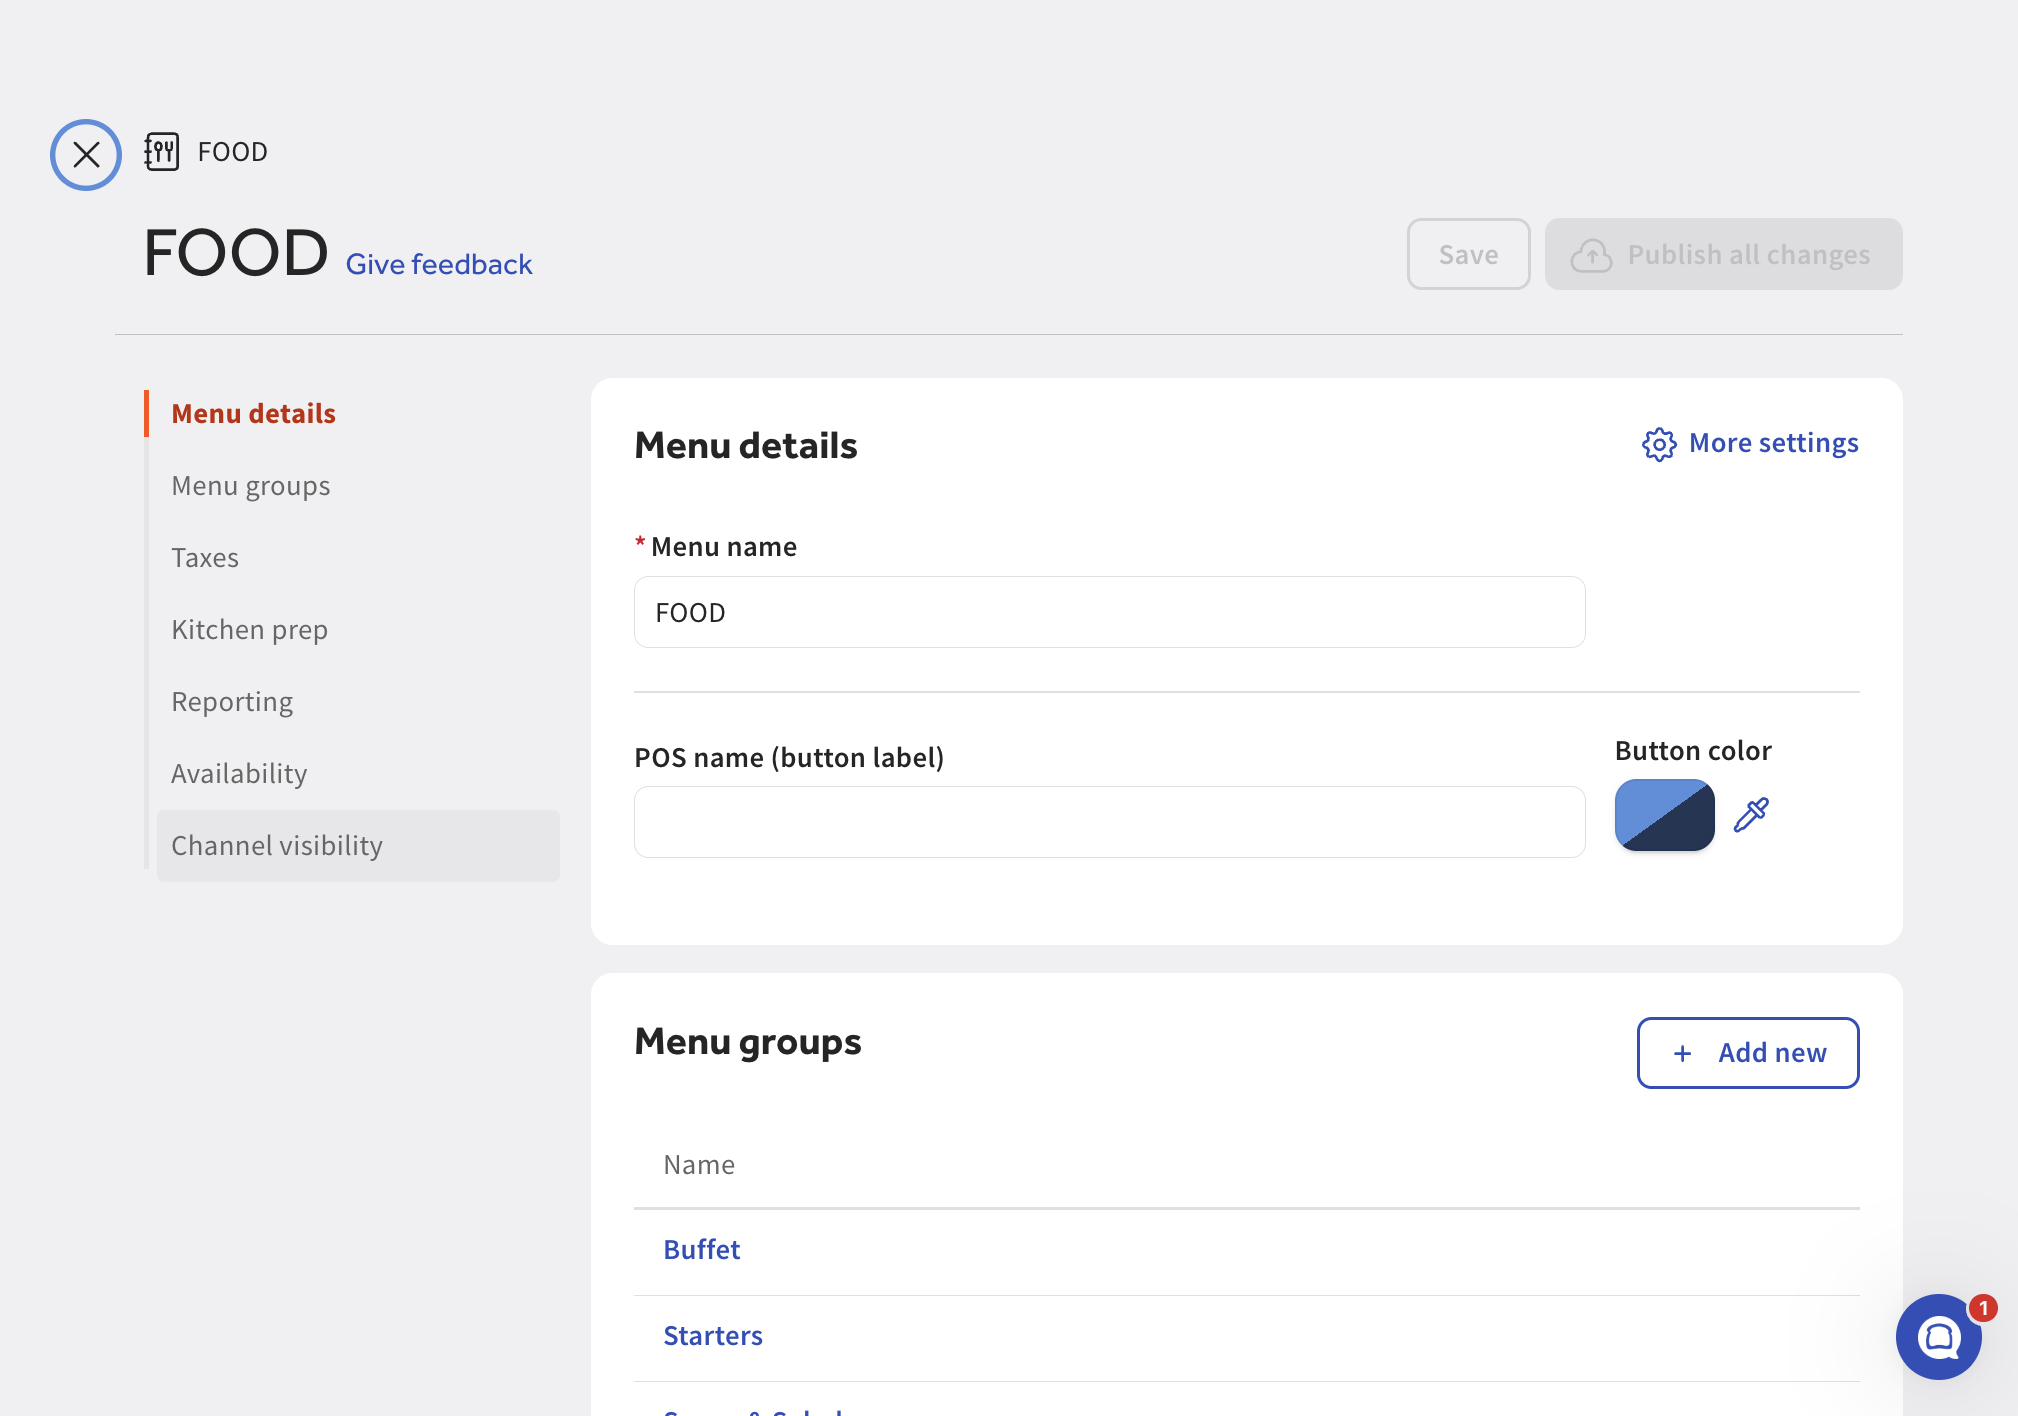
Task: Go to Availability section
Action: tap(239, 773)
